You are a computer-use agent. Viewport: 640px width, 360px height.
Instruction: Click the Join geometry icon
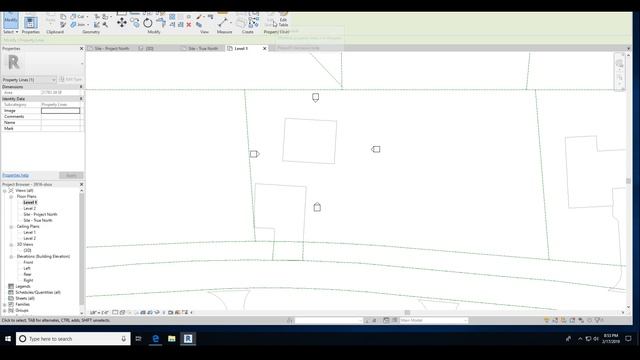point(78,25)
